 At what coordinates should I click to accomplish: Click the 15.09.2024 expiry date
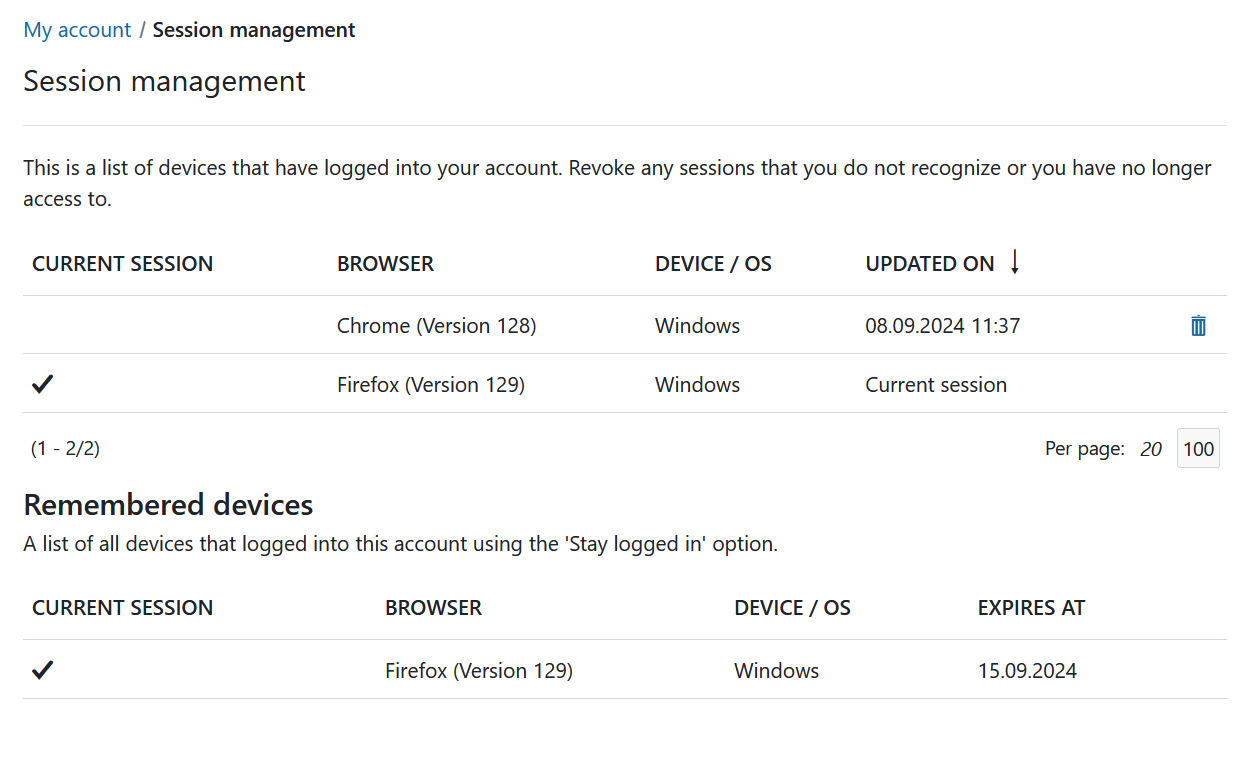pos(1027,671)
